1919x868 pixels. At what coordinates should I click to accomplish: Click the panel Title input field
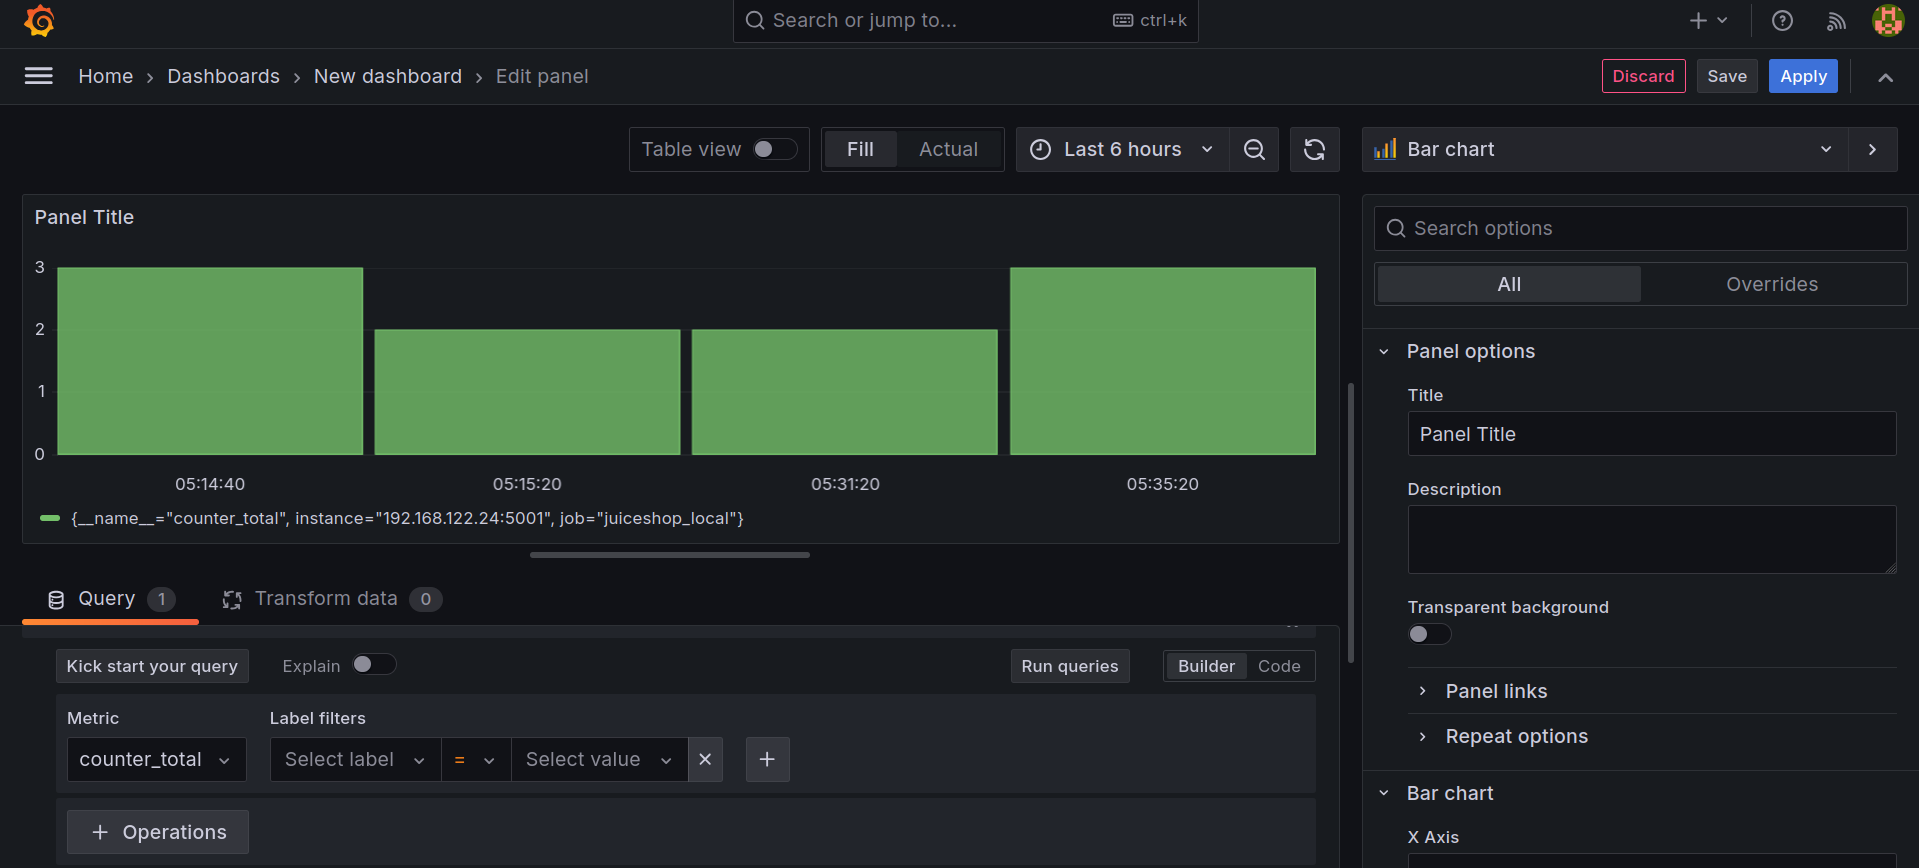point(1652,434)
